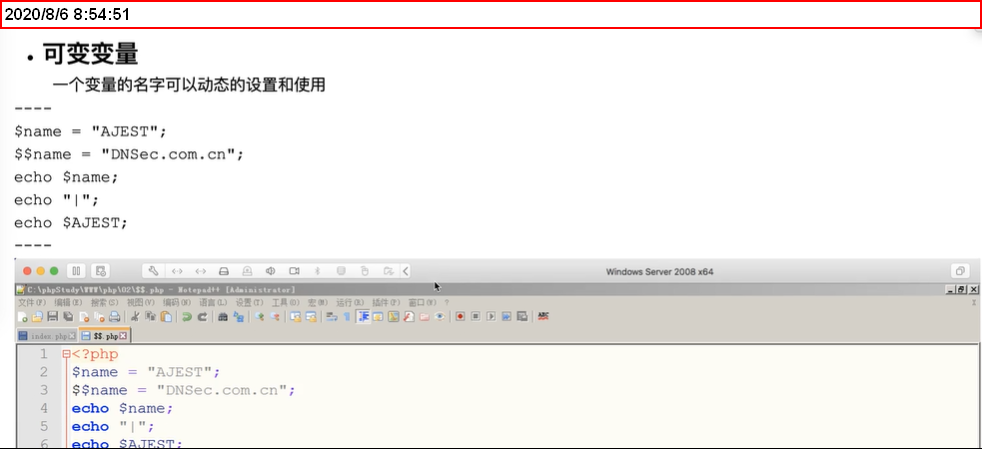The height and width of the screenshot is (449, 982).
Task: Open the 宏(M) menu
Action: coord(318,302)
